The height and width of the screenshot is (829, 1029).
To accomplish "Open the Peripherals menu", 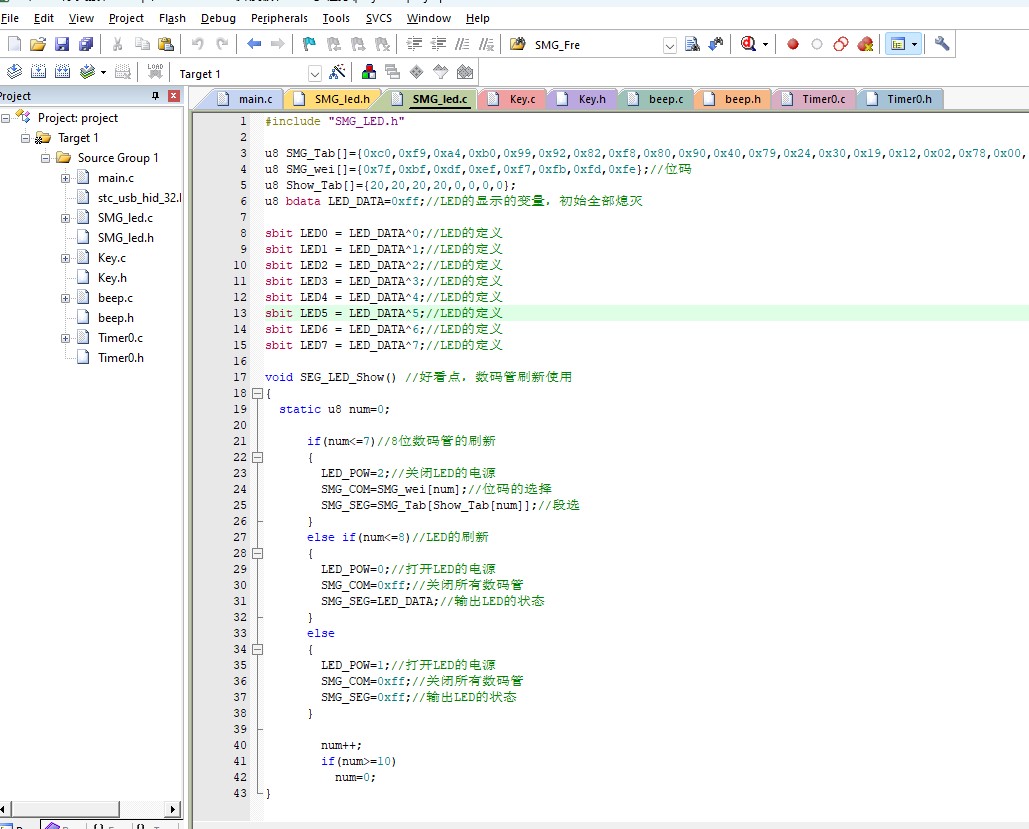I will pos(279,18).
